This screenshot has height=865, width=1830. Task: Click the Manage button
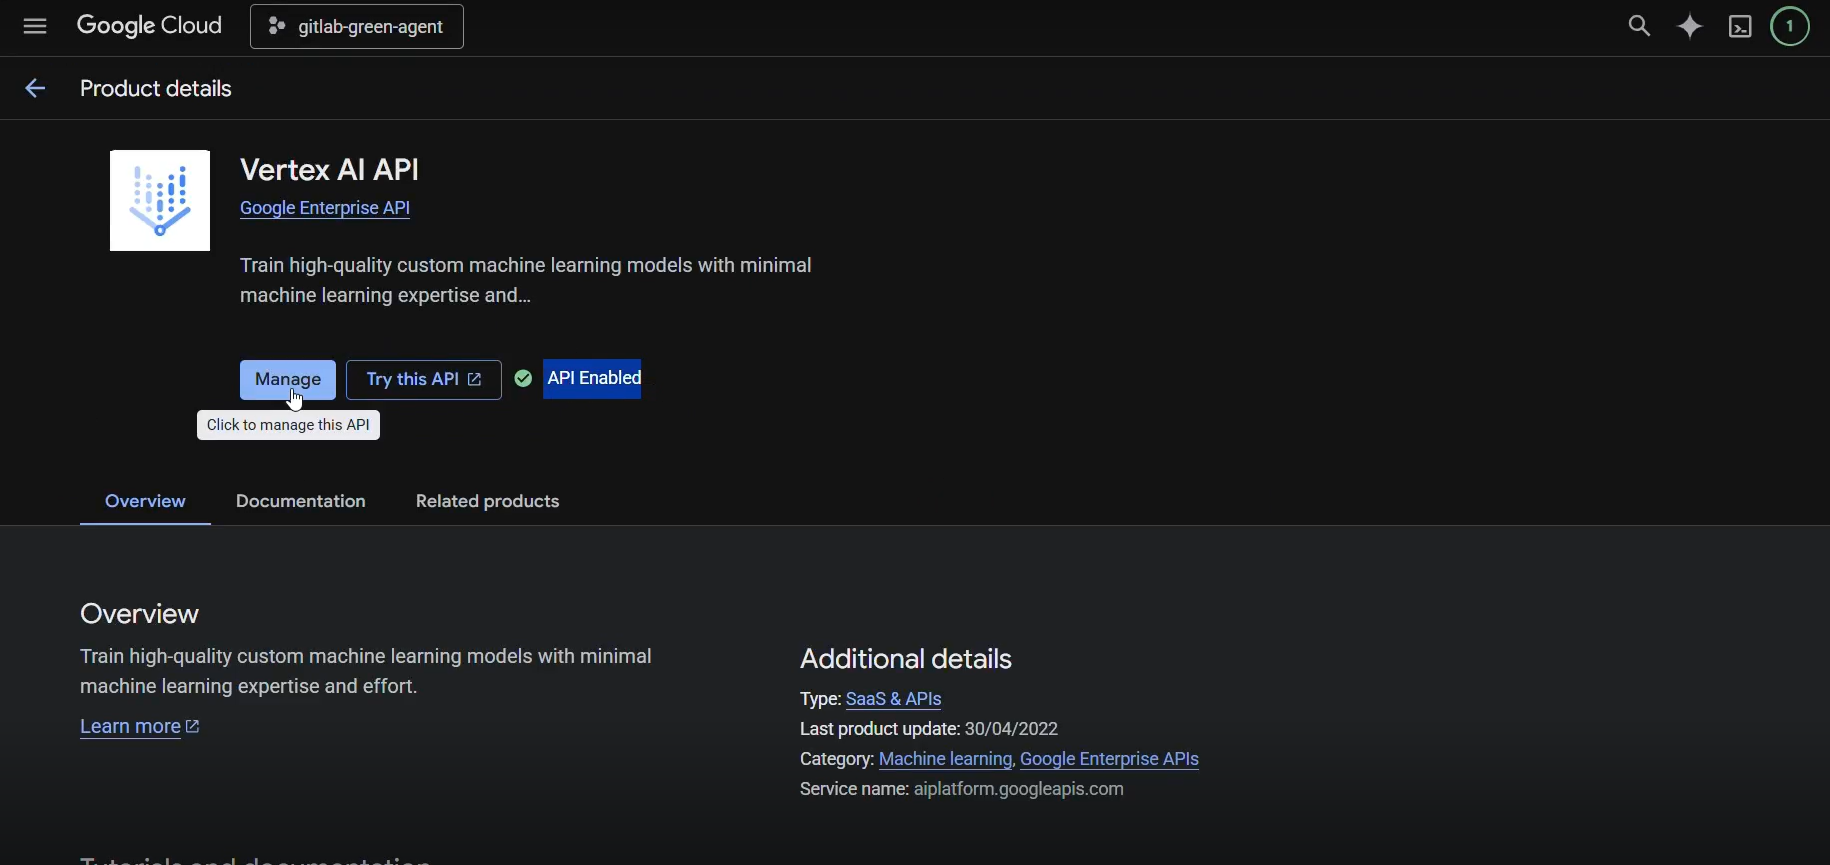click(x=288, y=380)
